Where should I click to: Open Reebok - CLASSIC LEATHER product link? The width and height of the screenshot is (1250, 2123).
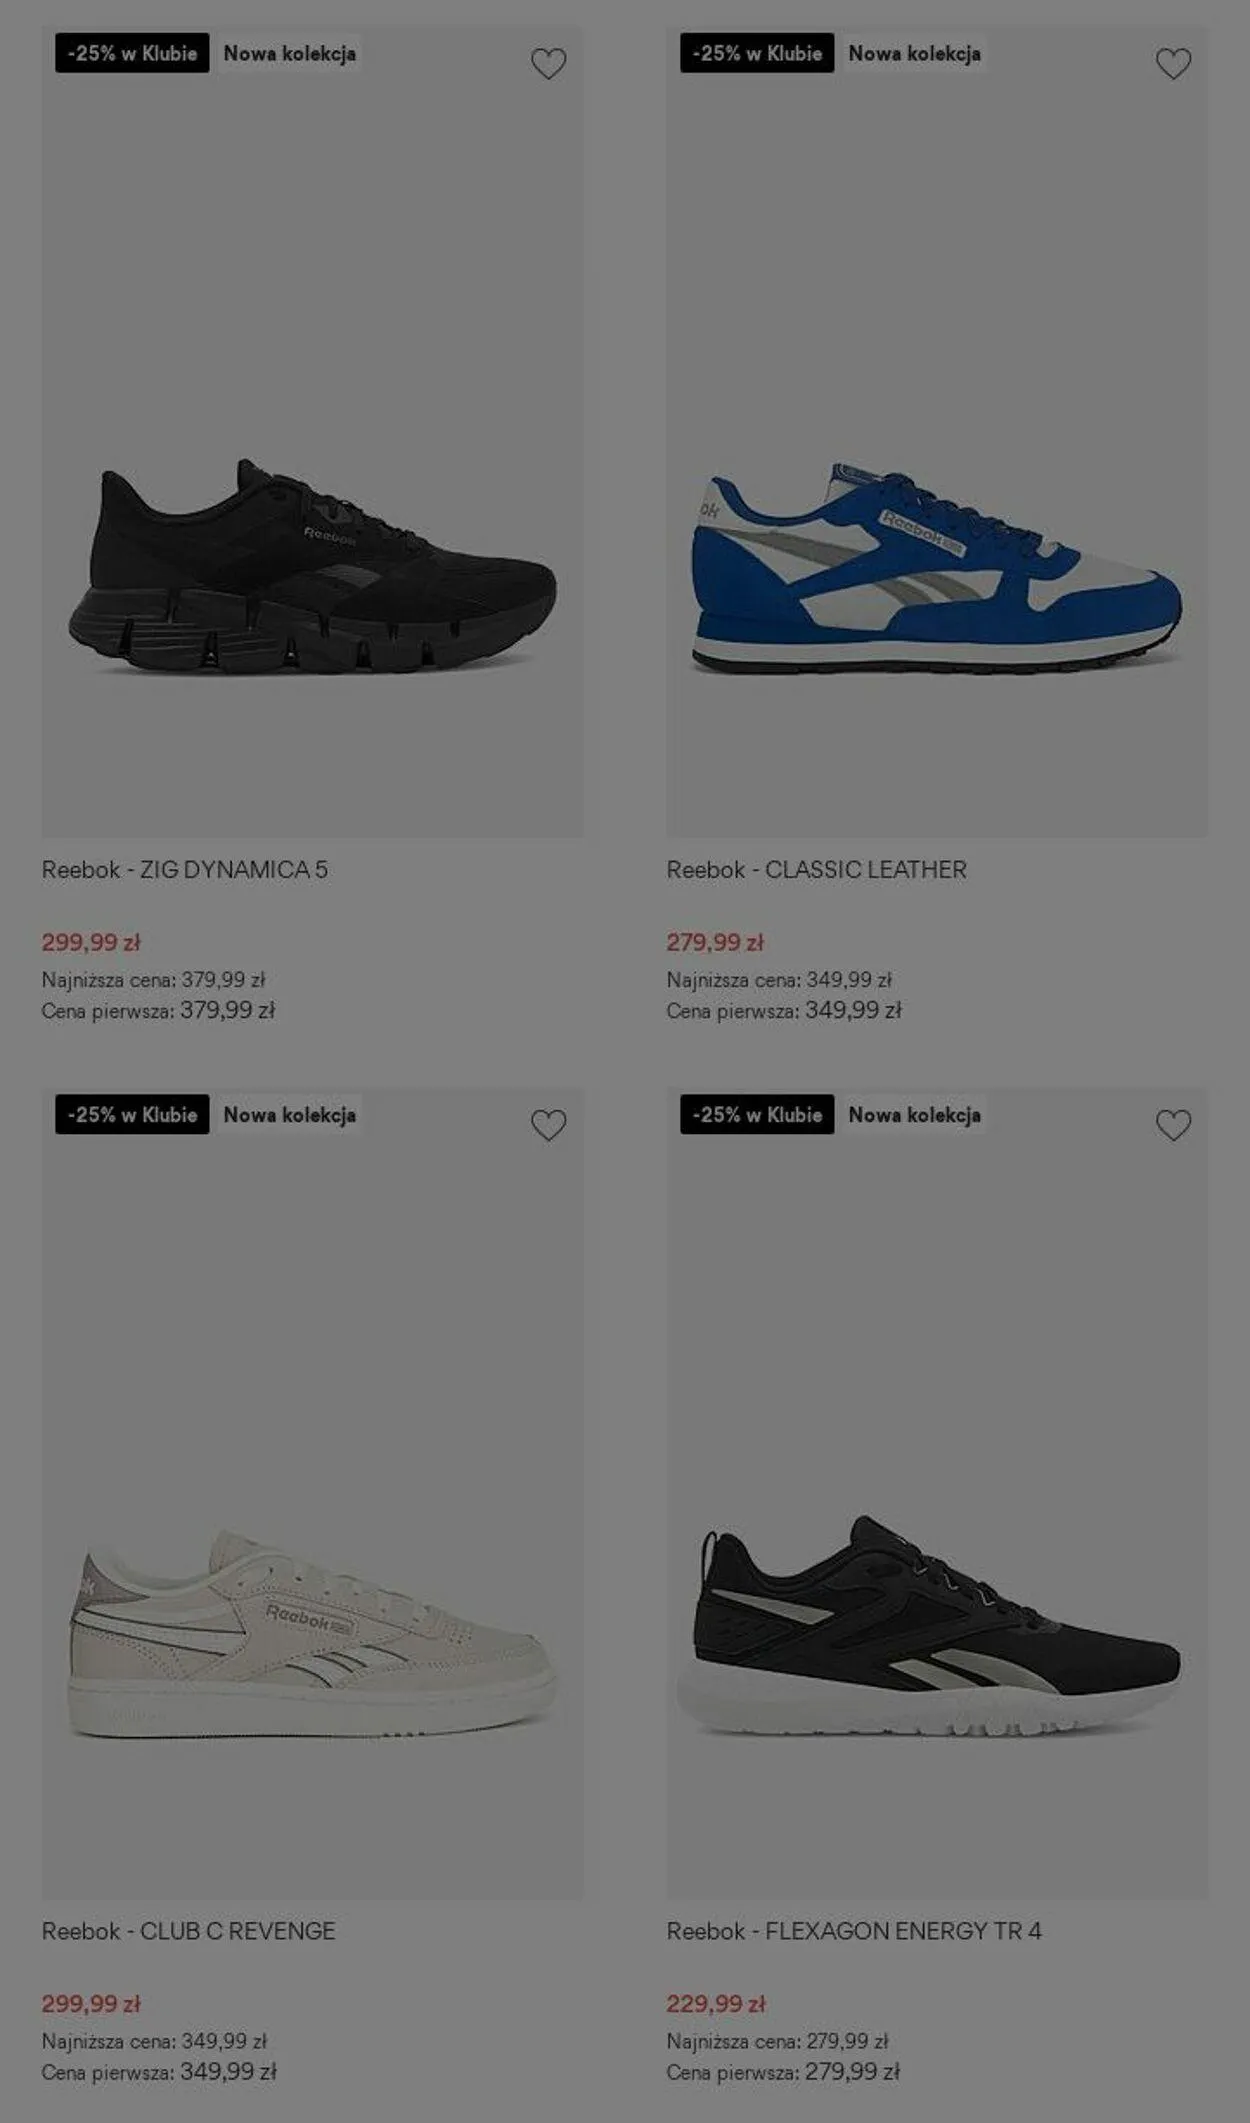pos(817,870)
